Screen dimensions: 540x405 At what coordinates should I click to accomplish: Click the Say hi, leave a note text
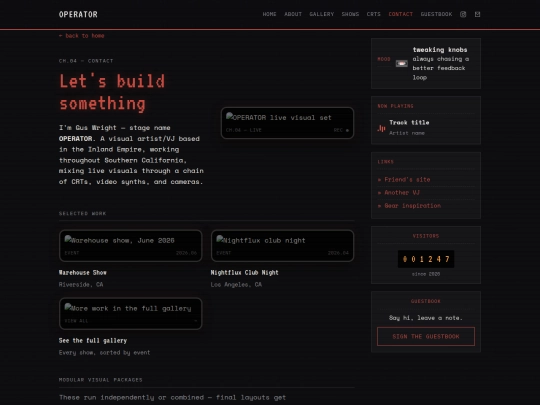426,318
